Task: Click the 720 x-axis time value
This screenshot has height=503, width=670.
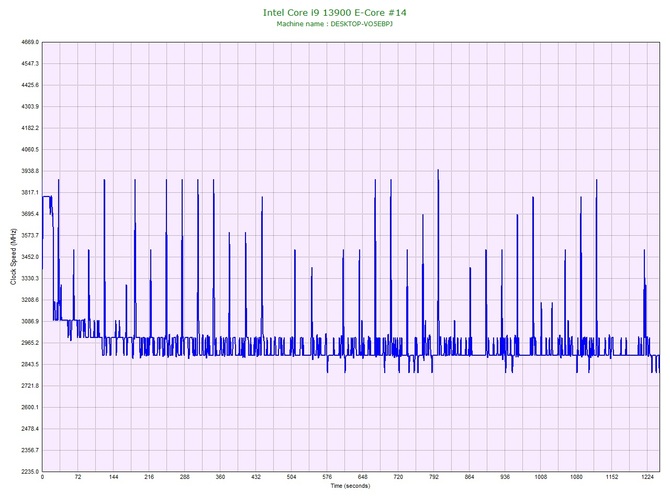Action: point(398,477)
